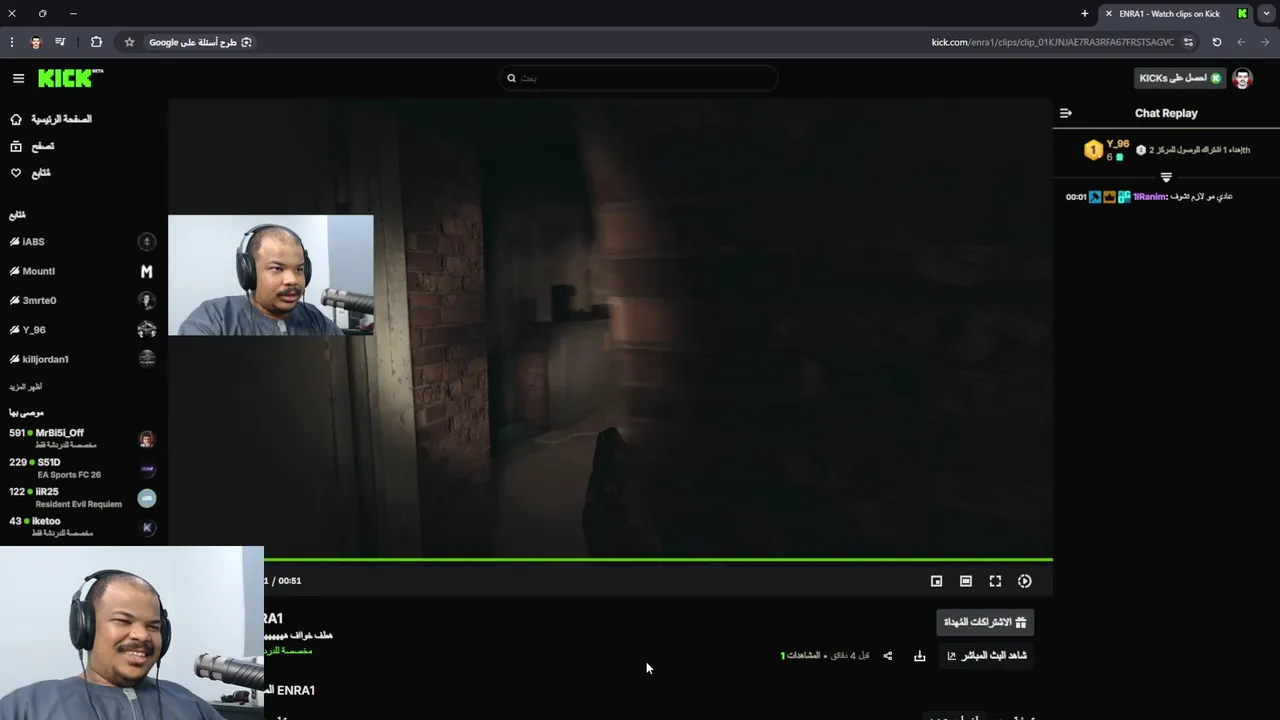Click the S51D channel avatar
Image resolution: width=1280 pixels, height=720 pixels.
coord(147,469)
